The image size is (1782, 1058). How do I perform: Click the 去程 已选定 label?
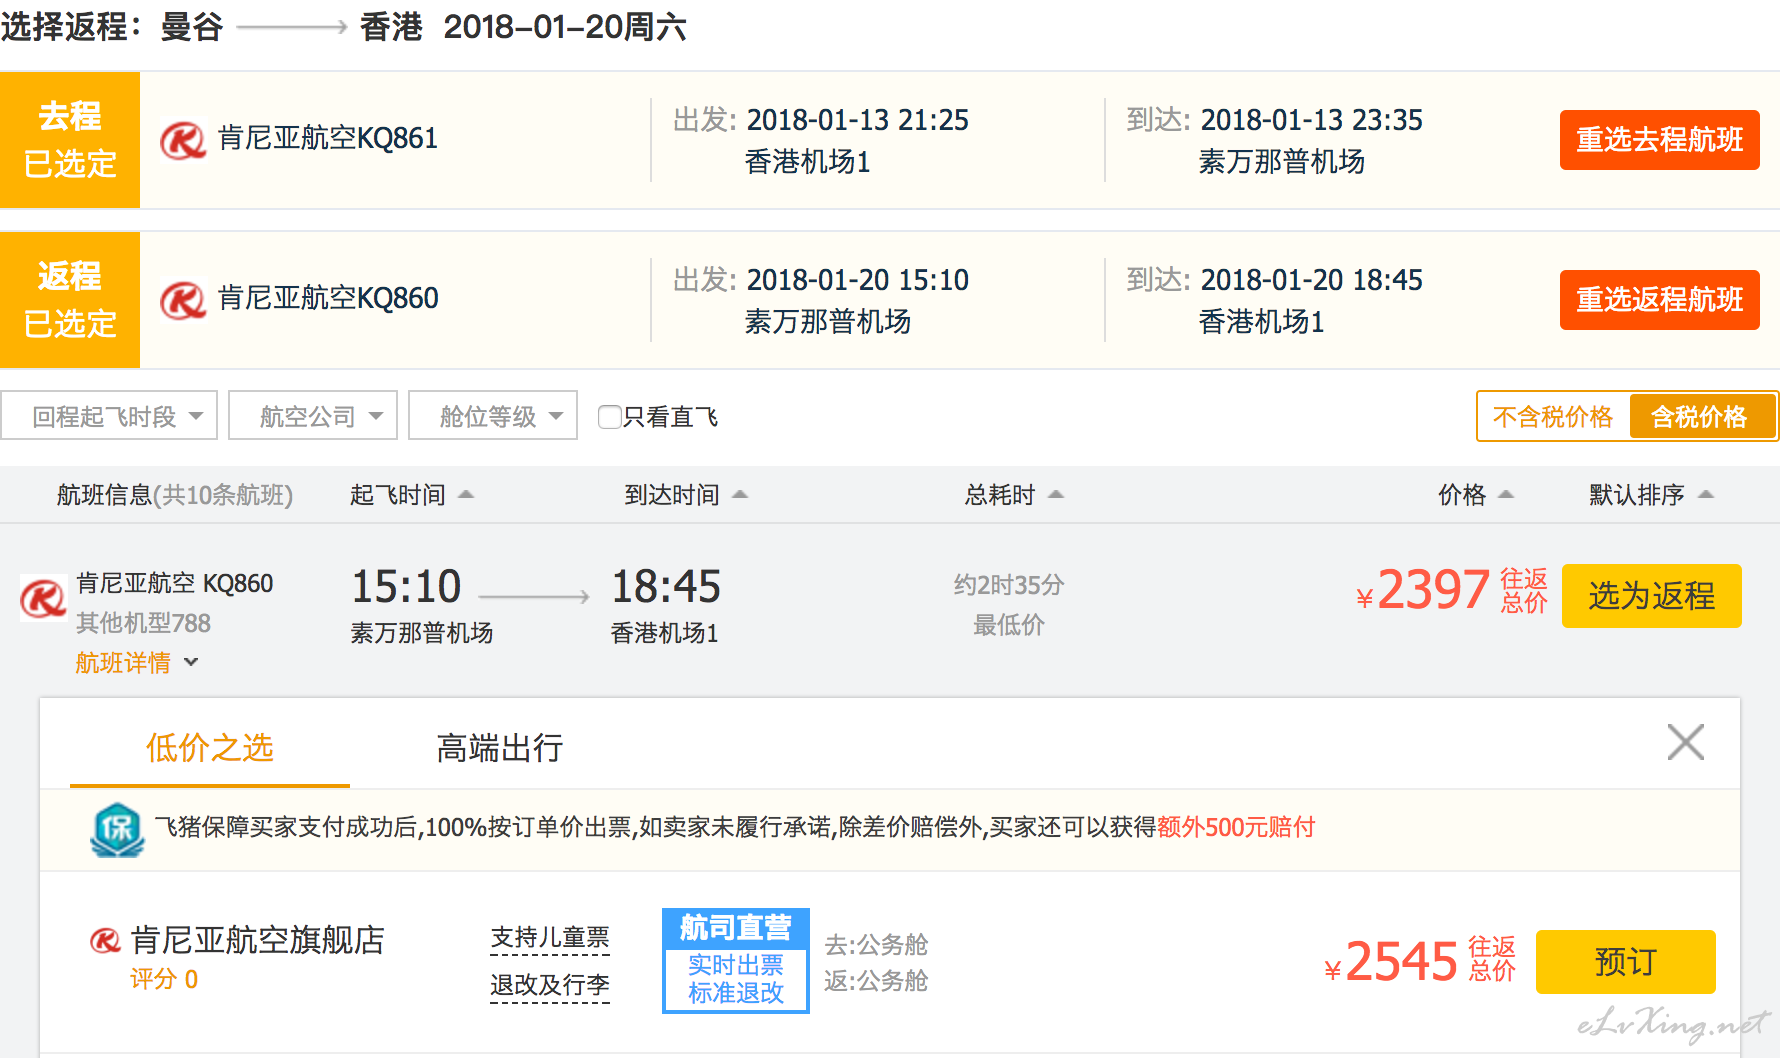tap(70, 140)
